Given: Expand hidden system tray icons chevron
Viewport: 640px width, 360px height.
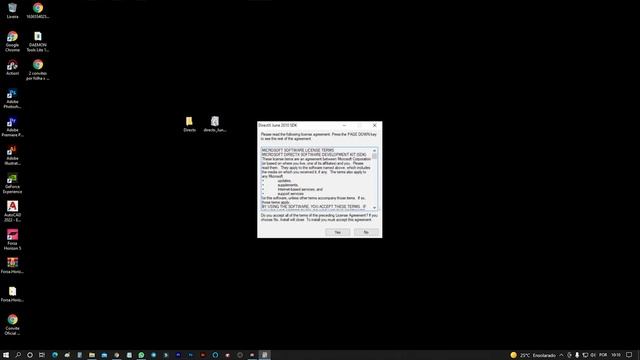Looking at the screenshot, I should tap(561, 355).
